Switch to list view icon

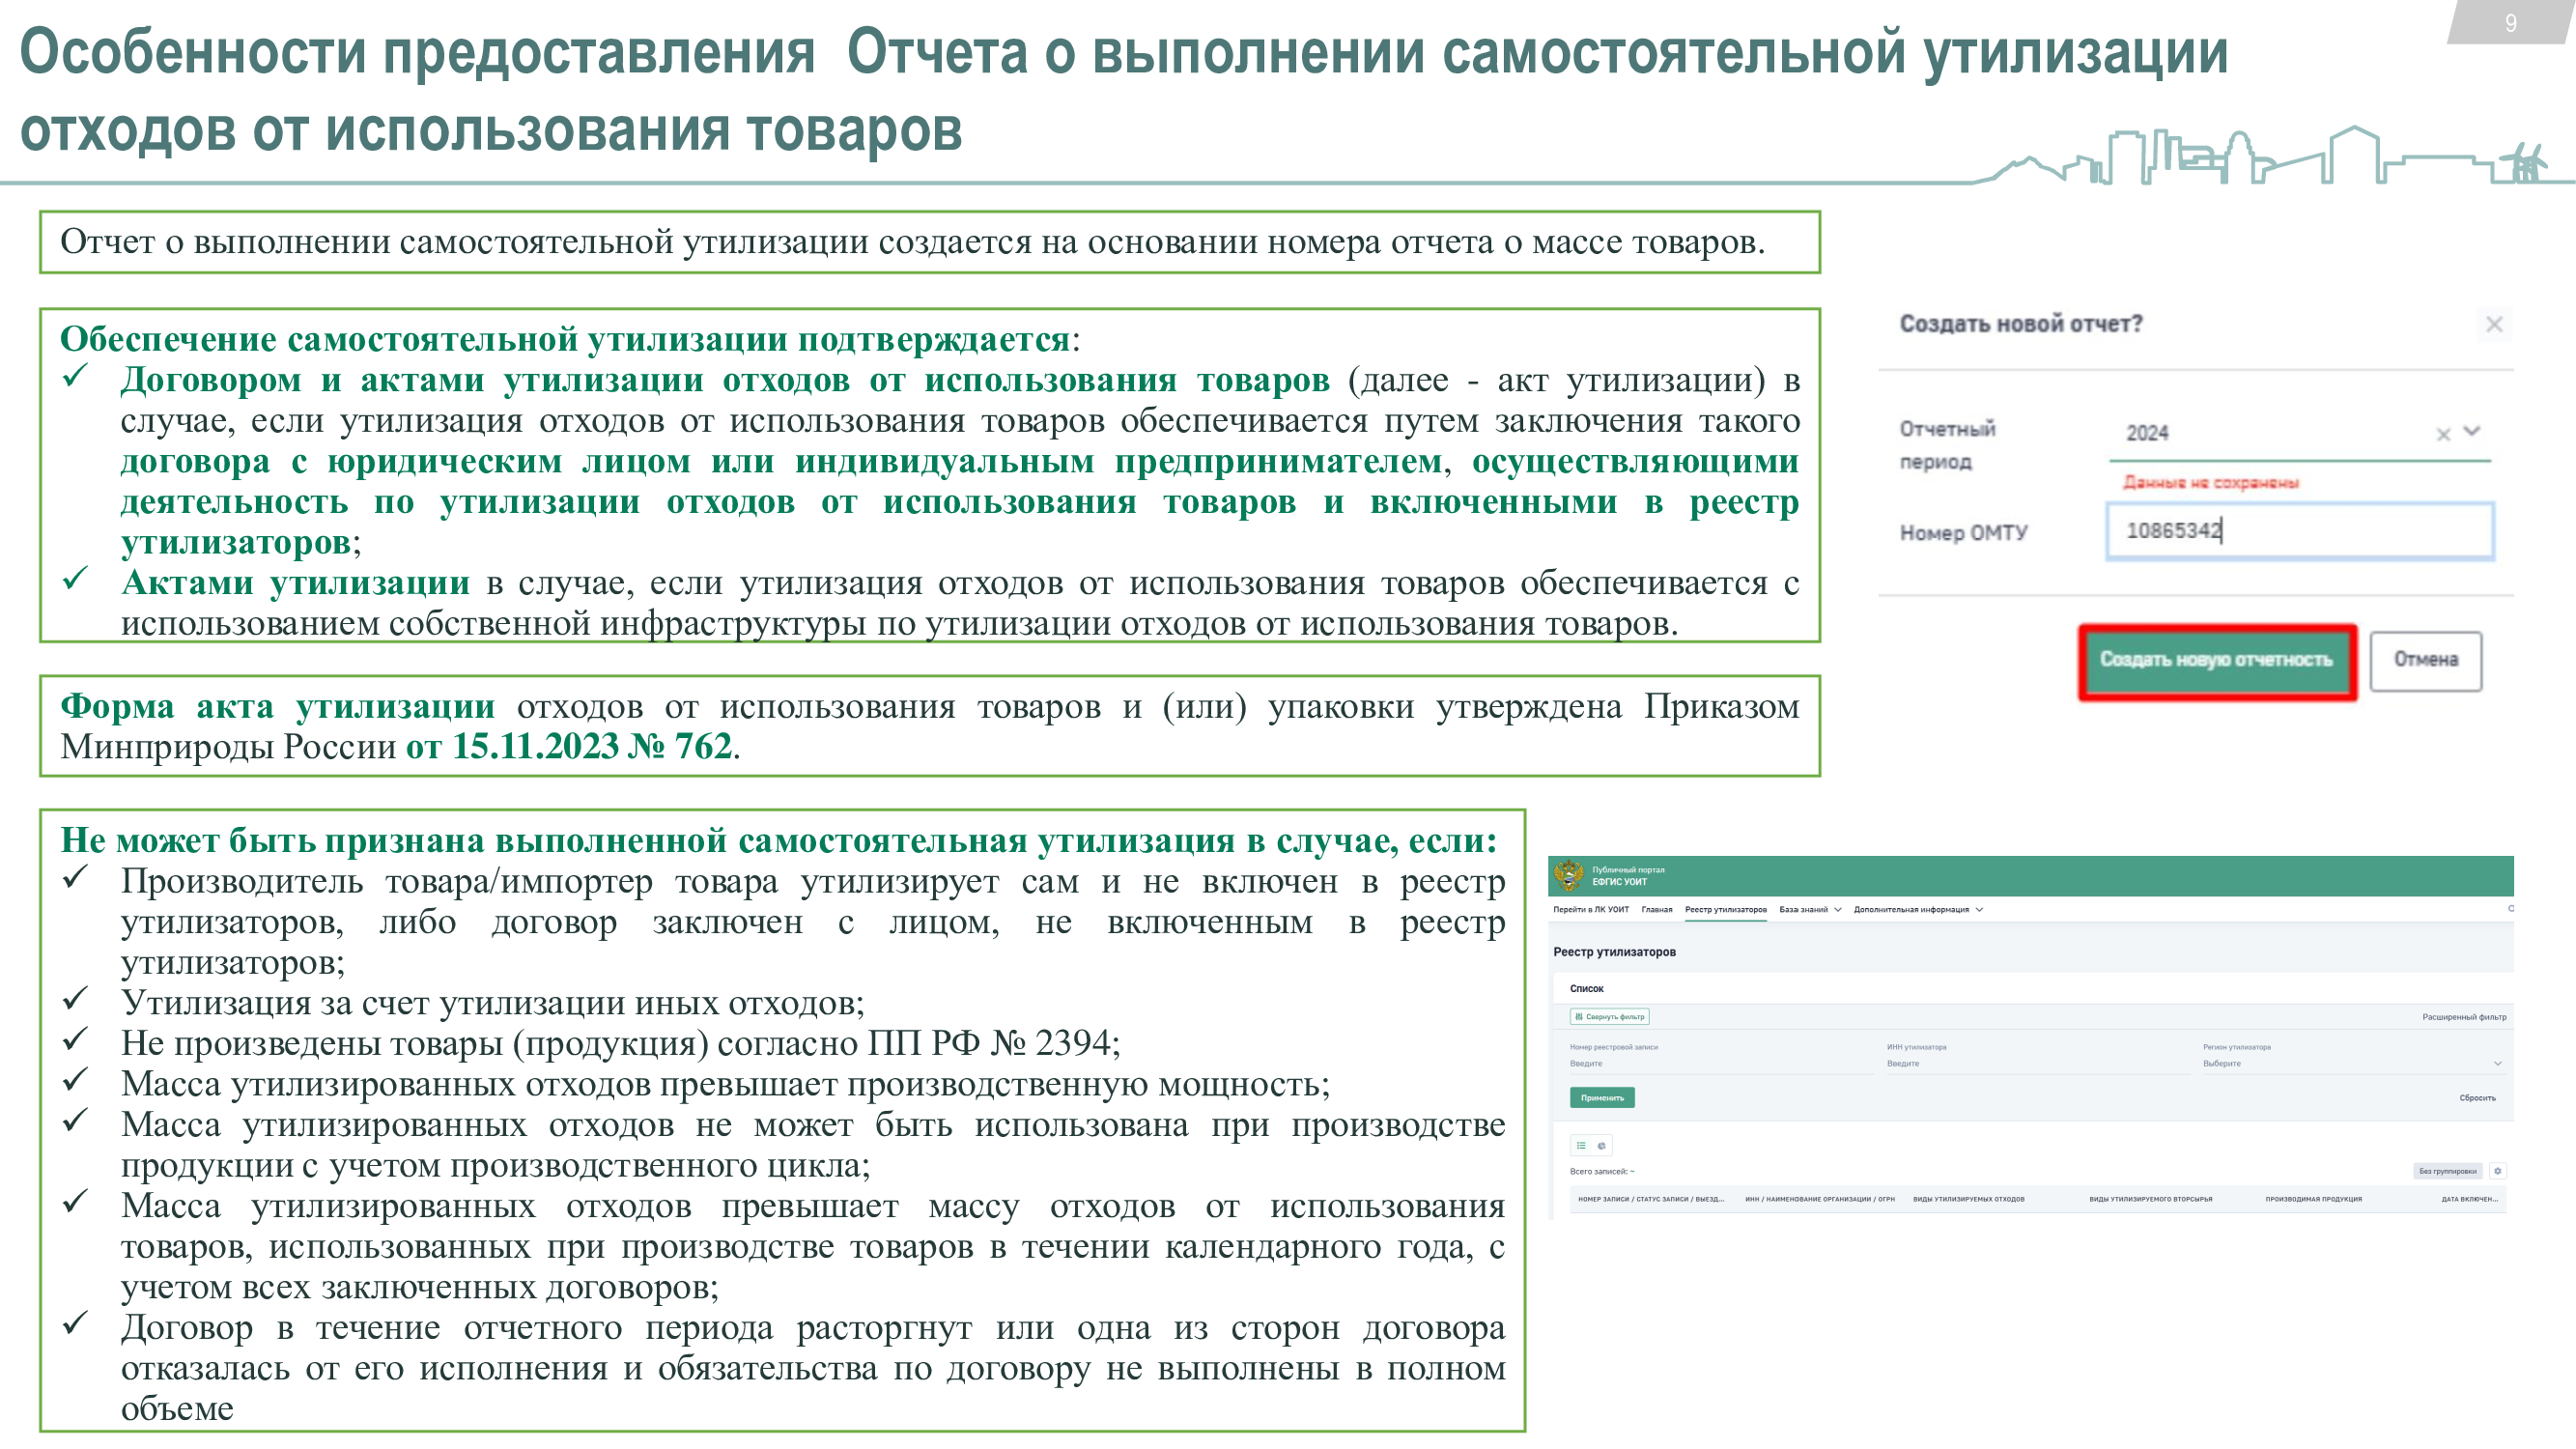pos(1581,1145)
